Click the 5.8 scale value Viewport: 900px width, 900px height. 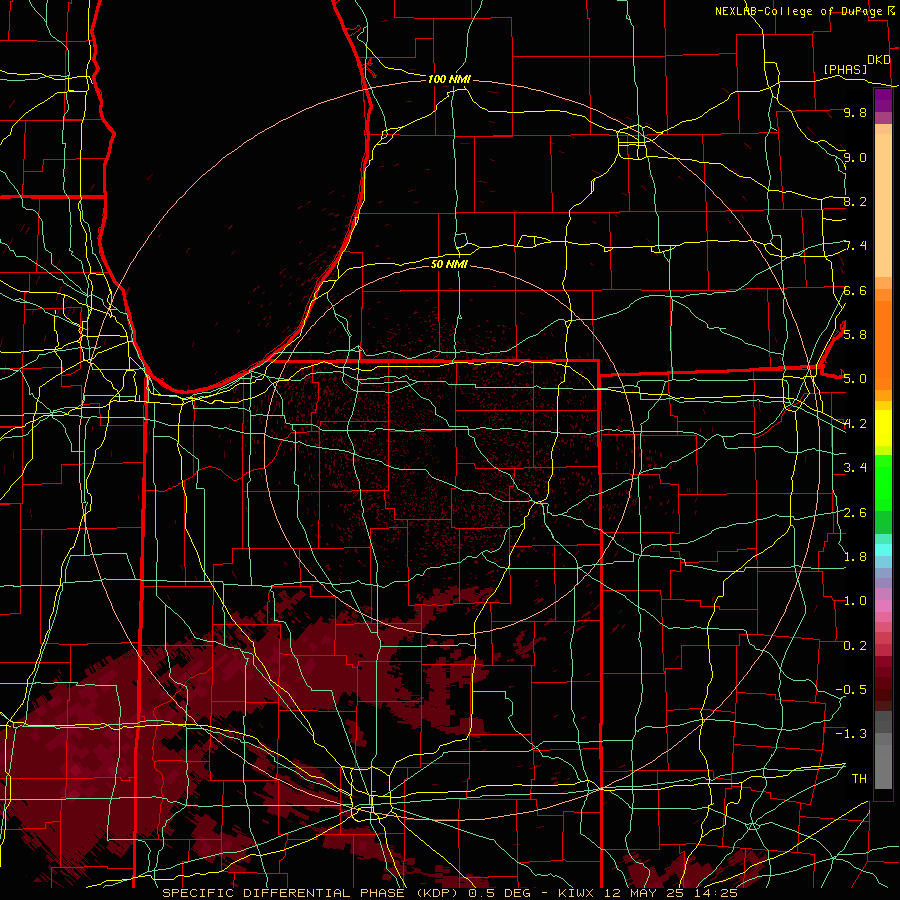tap(855, 335)
